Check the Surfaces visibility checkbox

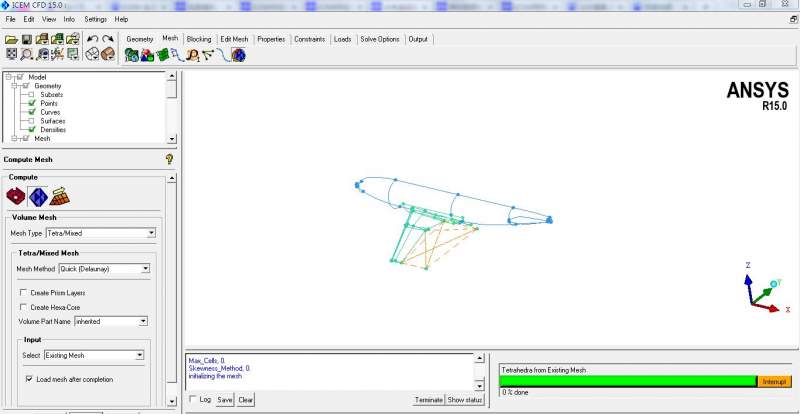(x=31, y=121)
